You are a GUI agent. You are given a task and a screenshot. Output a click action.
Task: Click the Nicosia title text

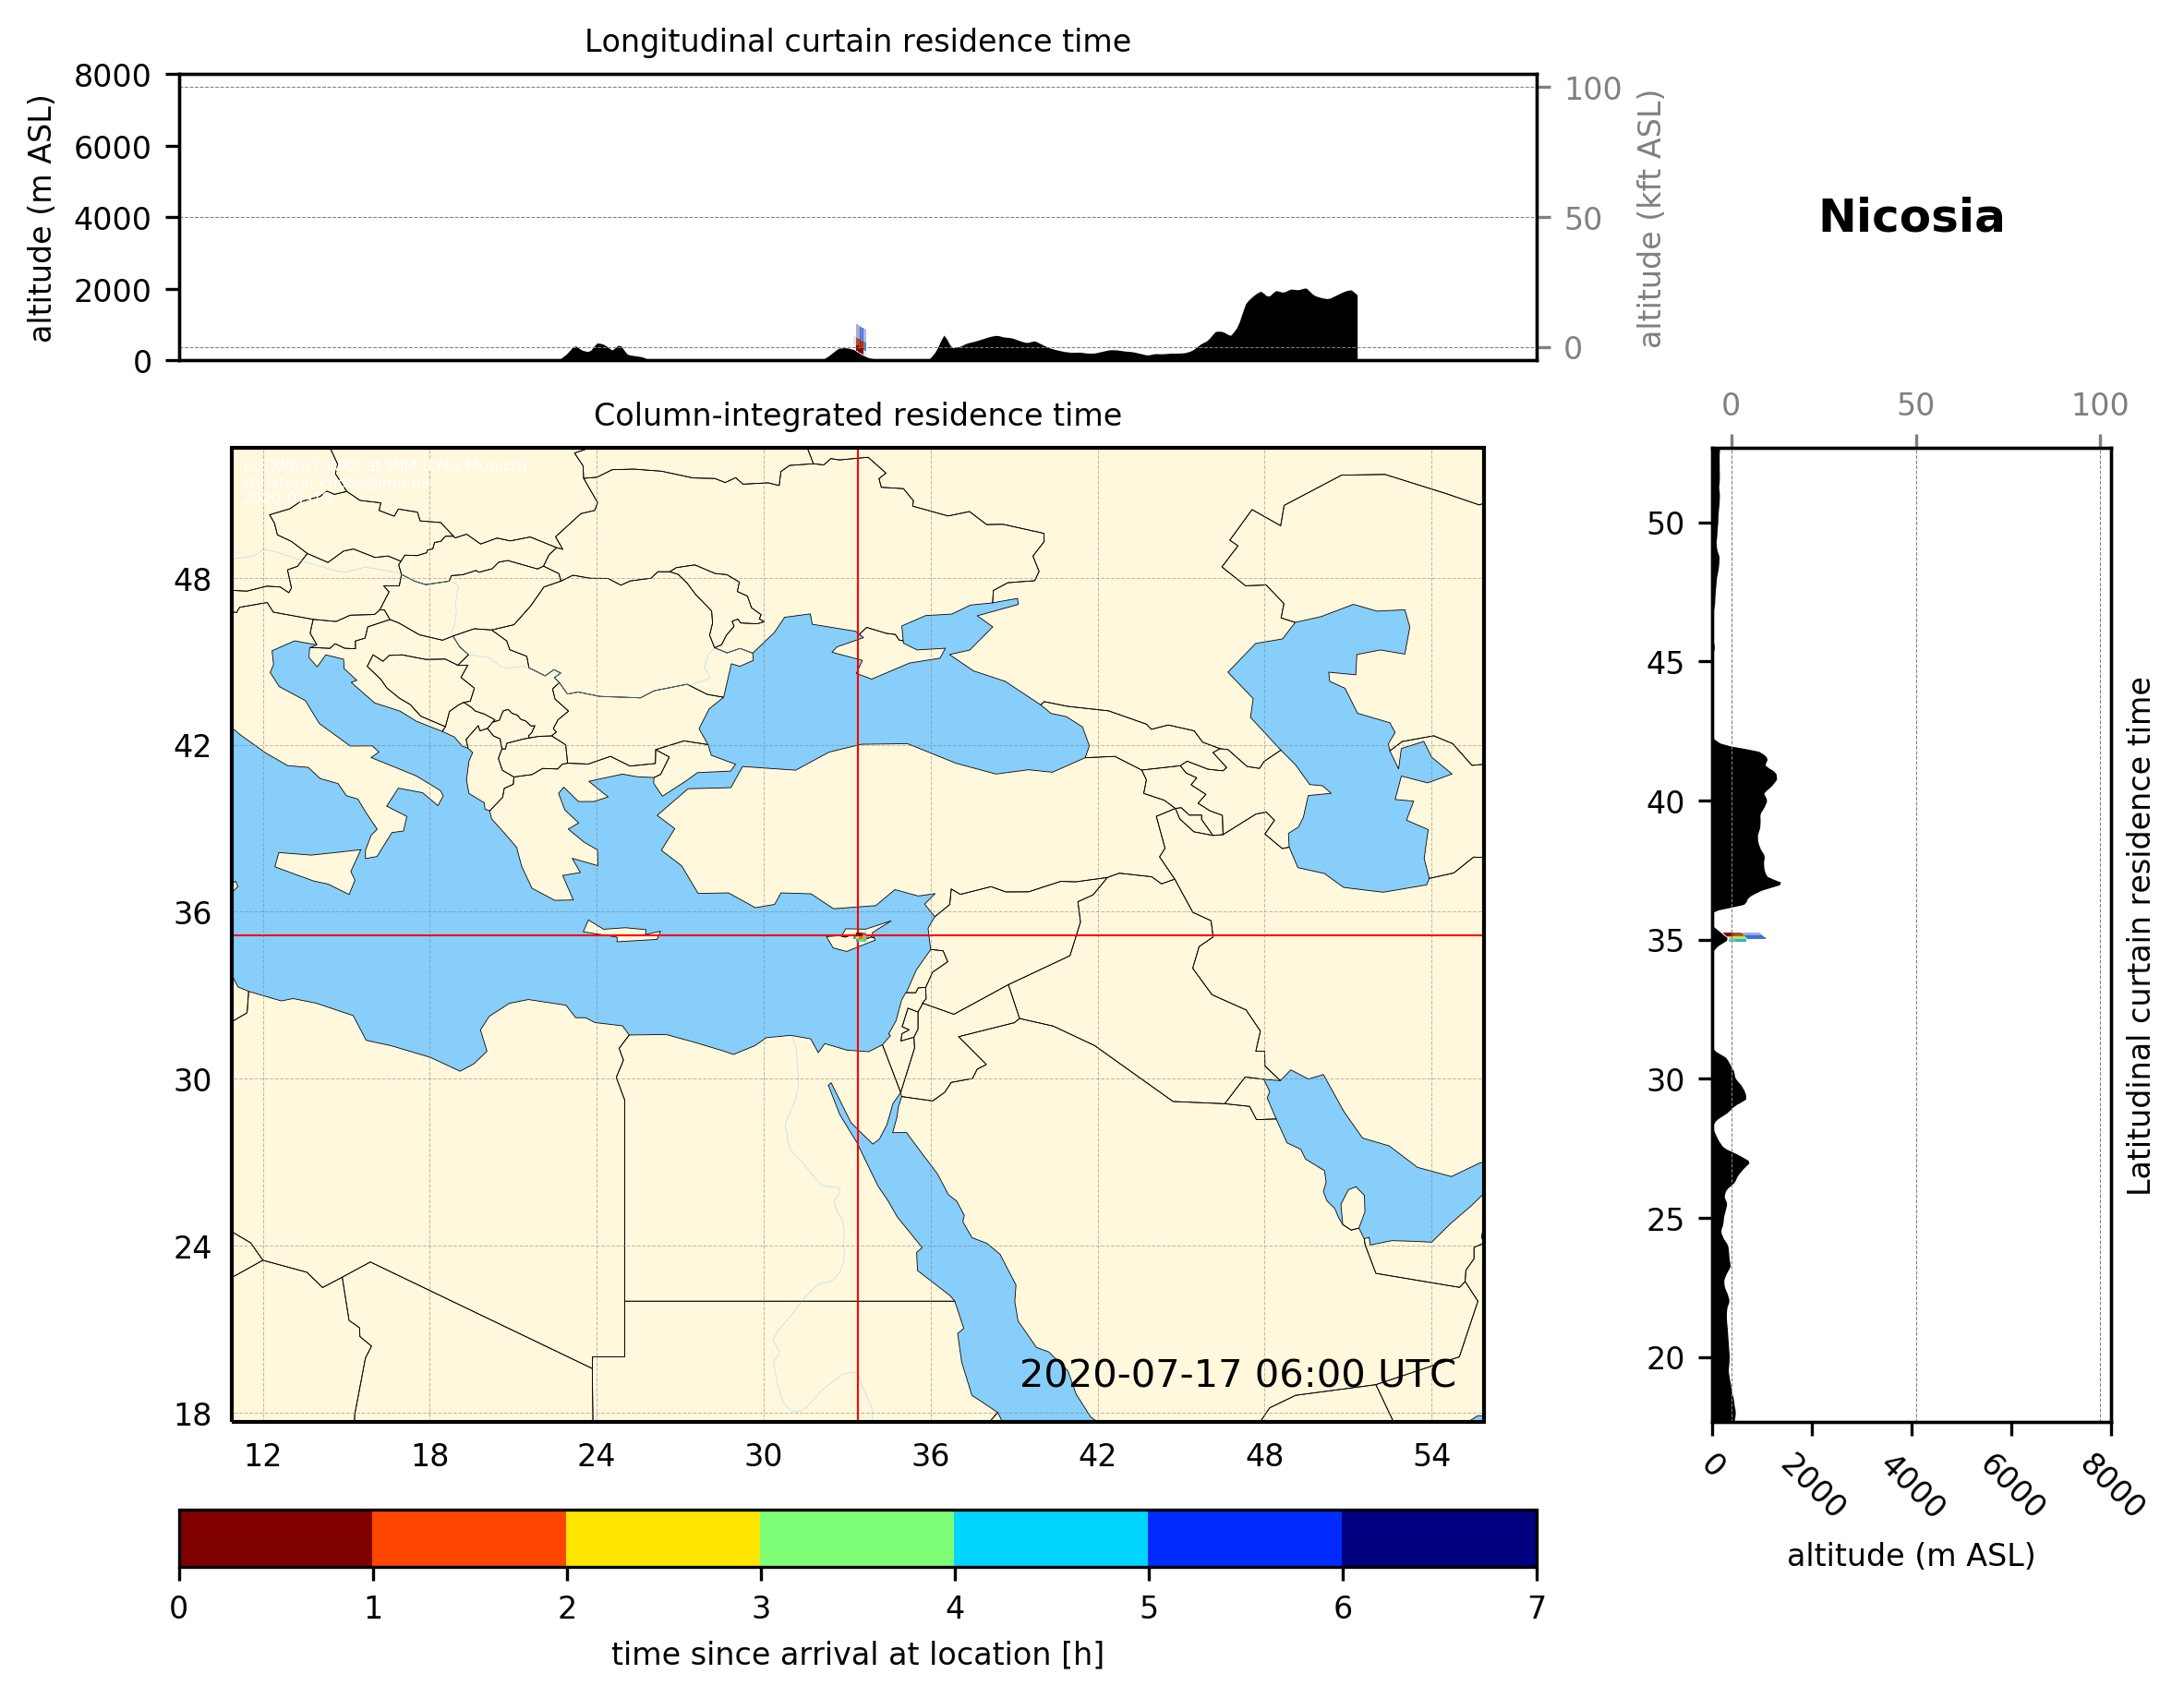(1911, 217)
